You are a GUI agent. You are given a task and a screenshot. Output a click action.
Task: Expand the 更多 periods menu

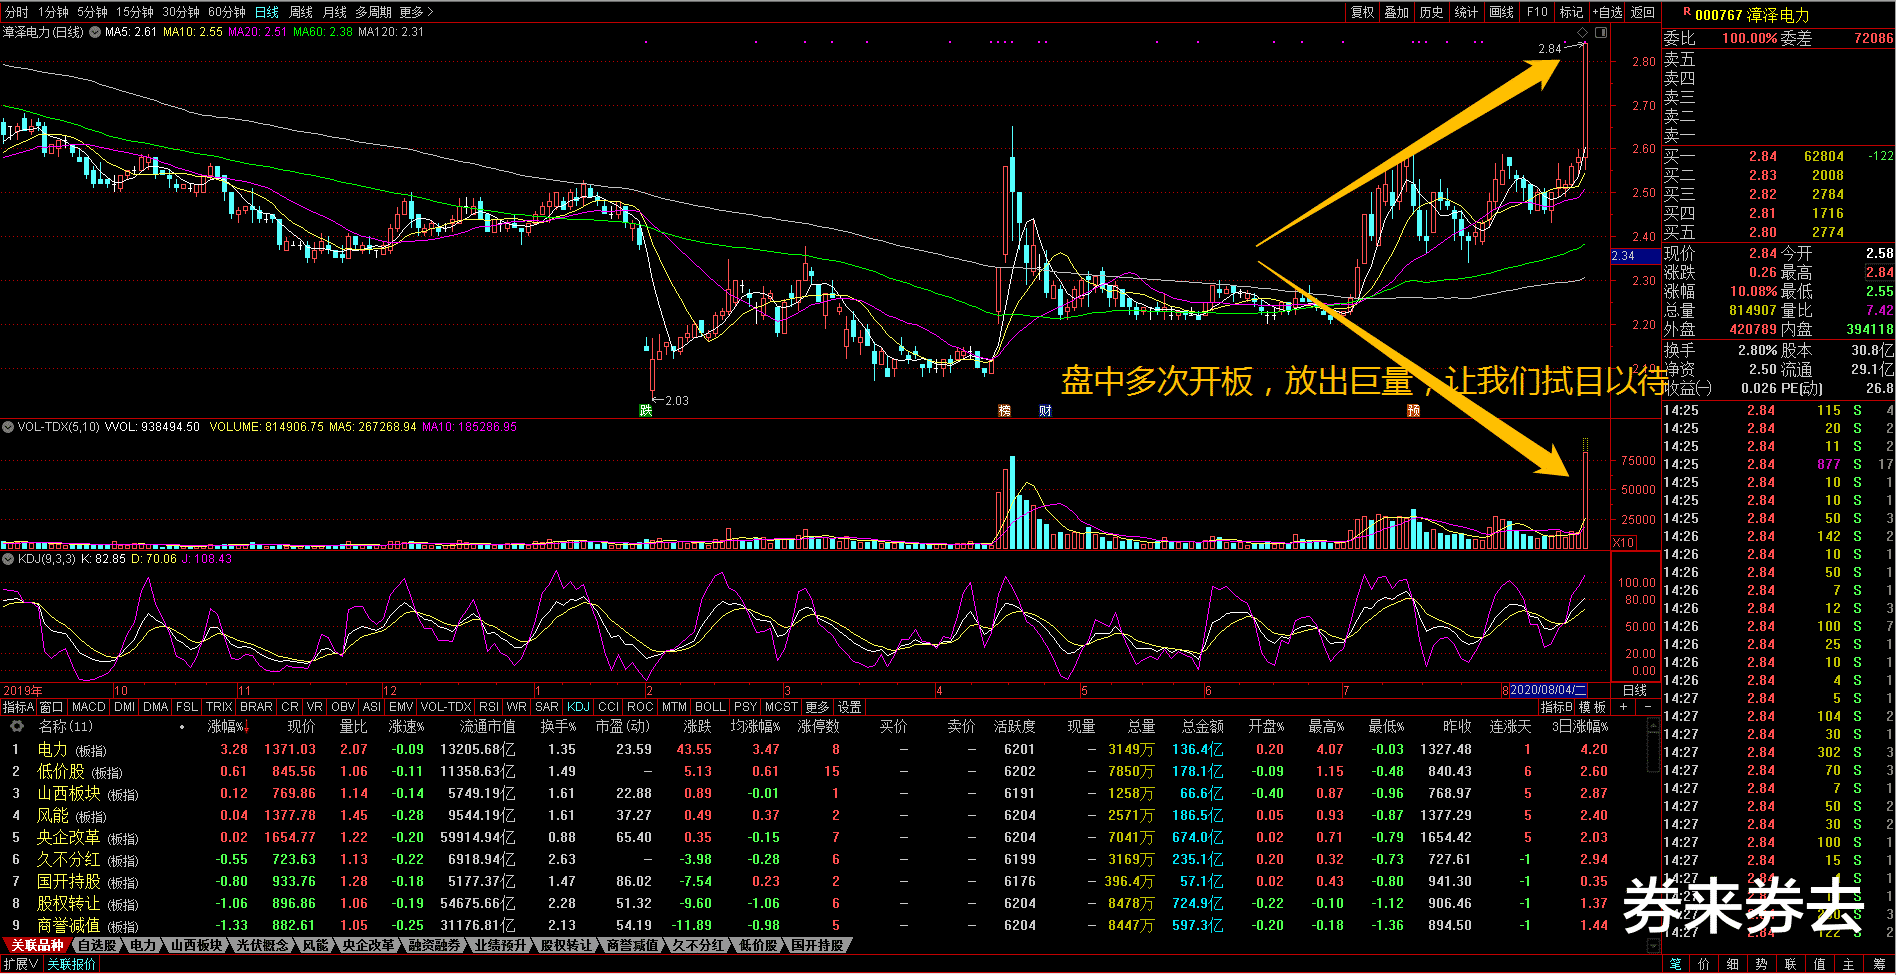tap(416, 12)
